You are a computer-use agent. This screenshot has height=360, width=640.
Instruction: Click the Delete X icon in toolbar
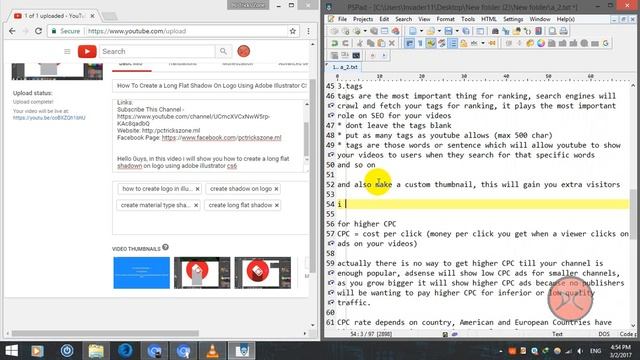coord(392,43)
